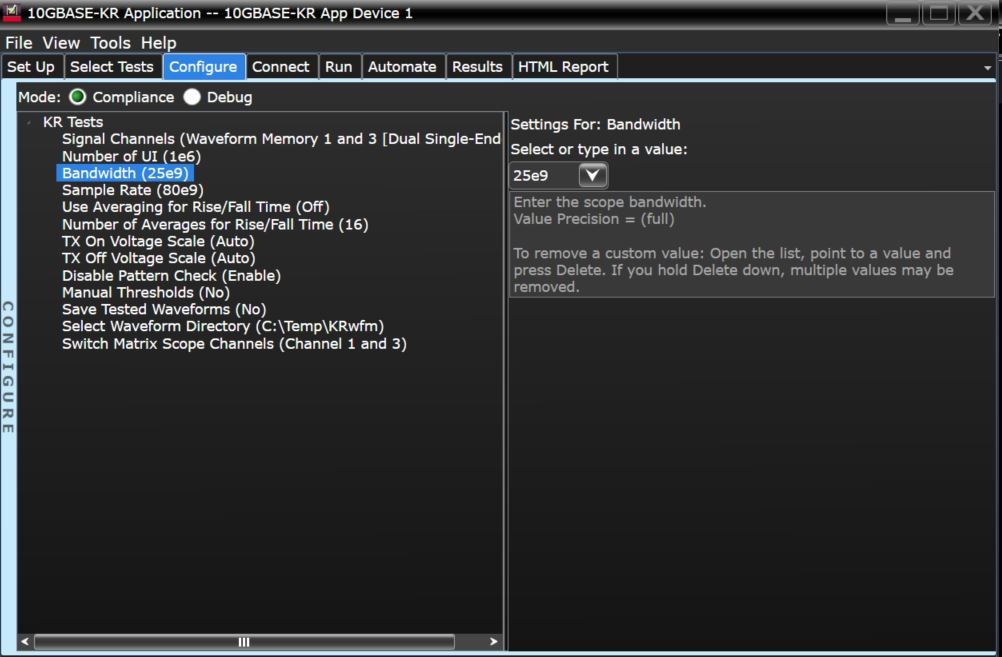Open the File menu

pyautogui.click(x=17, y=42)
